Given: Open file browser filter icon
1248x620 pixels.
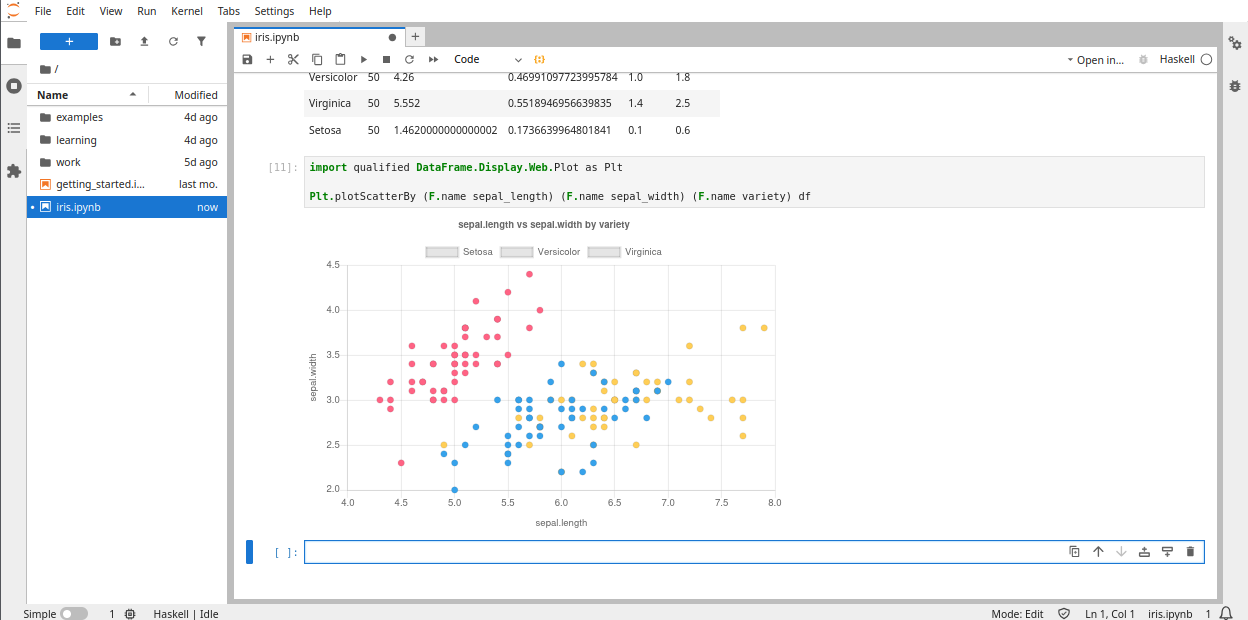Looking at the screenshot, I should coord(201,41).
